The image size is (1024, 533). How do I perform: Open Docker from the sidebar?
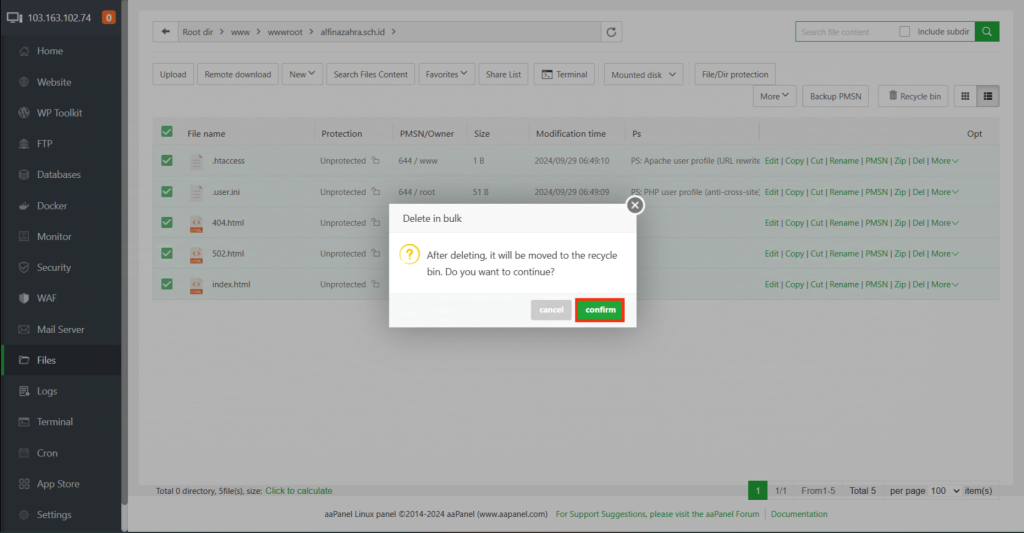52,206
